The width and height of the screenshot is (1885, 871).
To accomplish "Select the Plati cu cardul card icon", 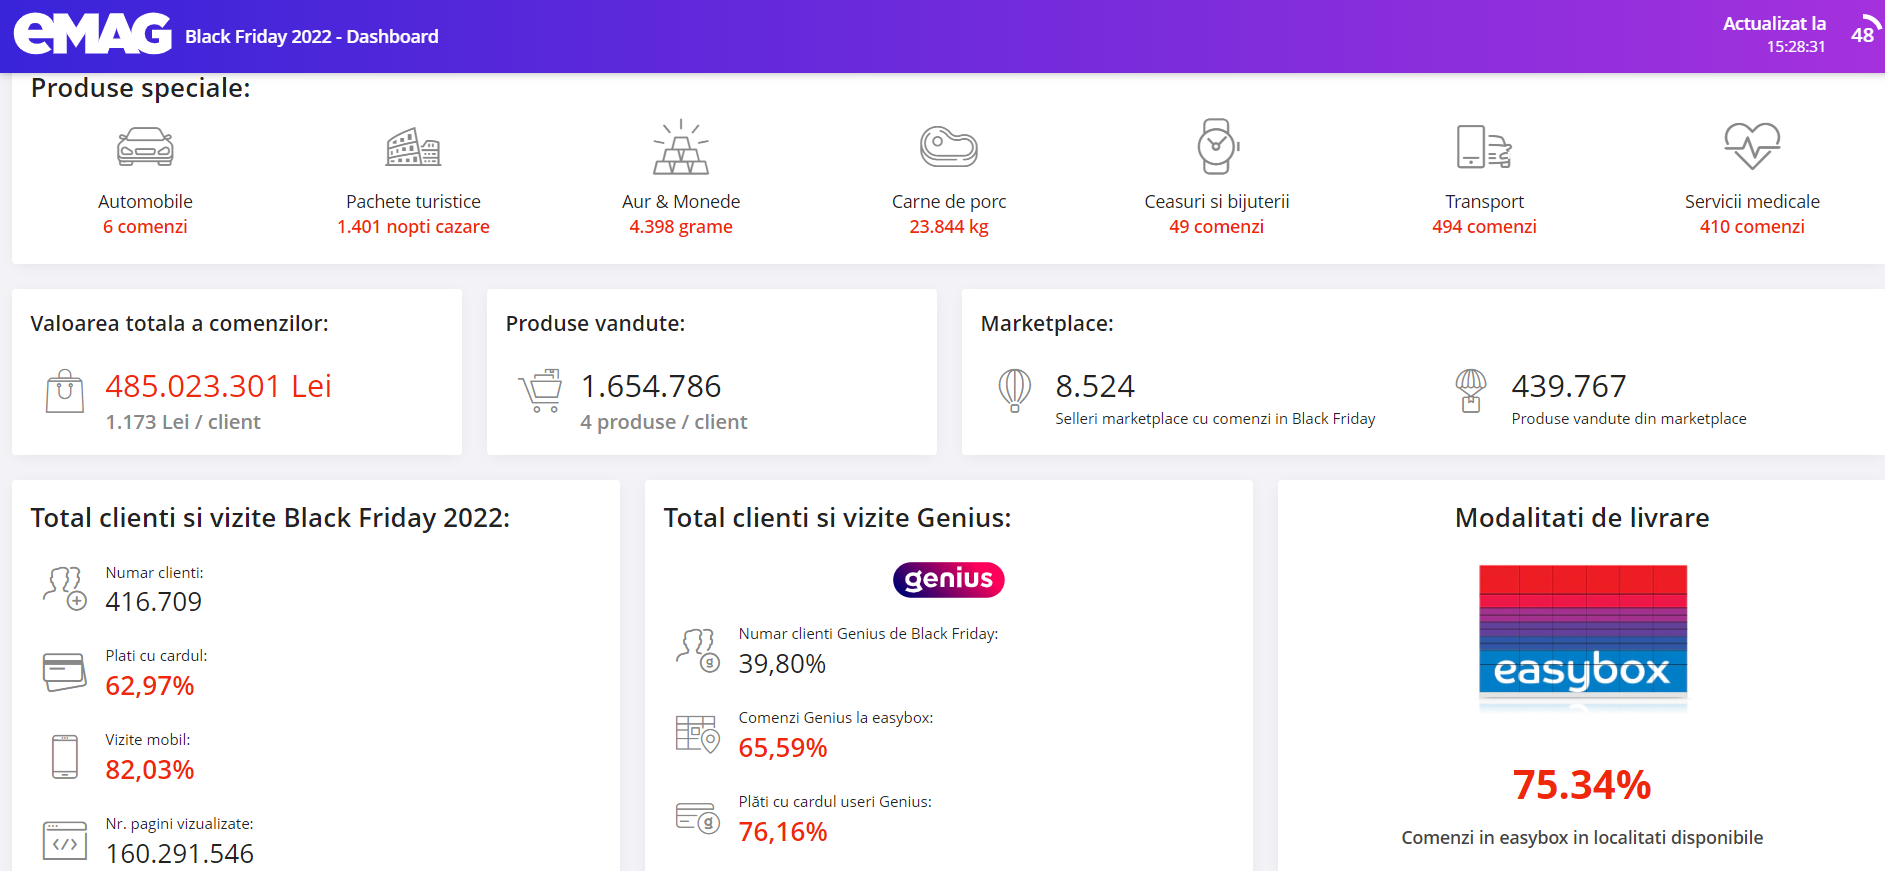I will [64, 672].
